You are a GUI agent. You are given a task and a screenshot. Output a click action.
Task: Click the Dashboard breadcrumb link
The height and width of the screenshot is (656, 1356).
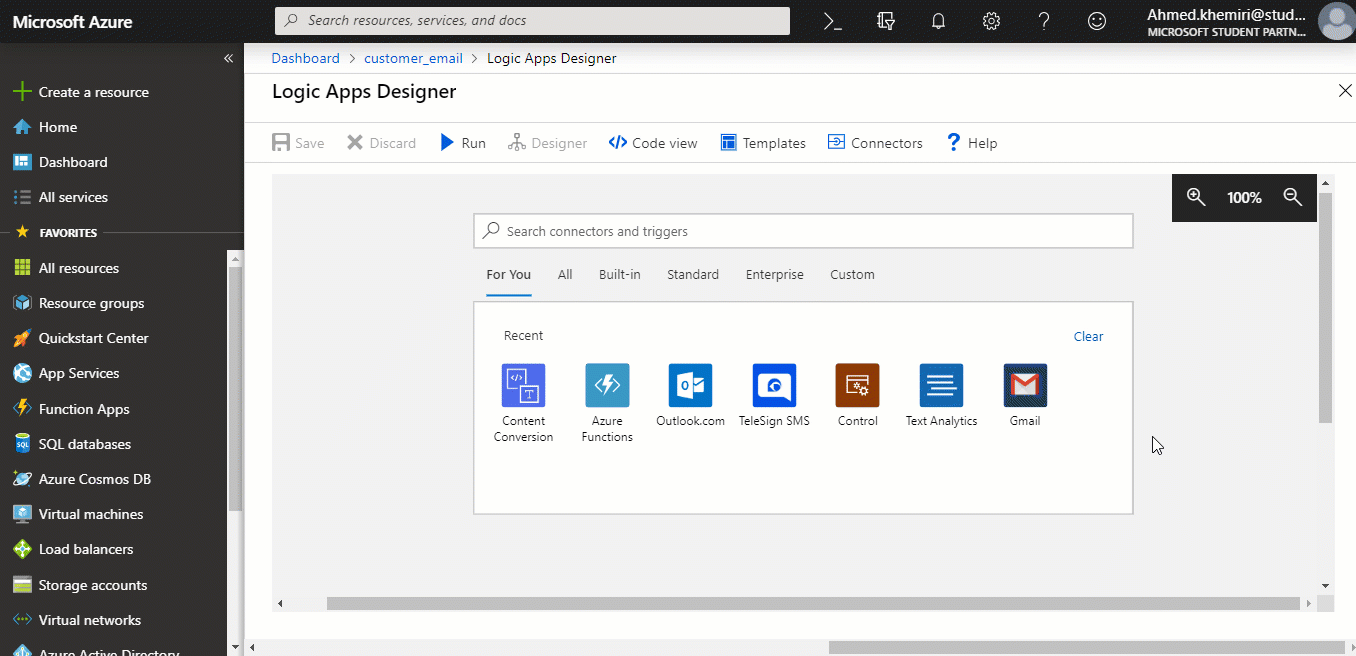(305, 58)
